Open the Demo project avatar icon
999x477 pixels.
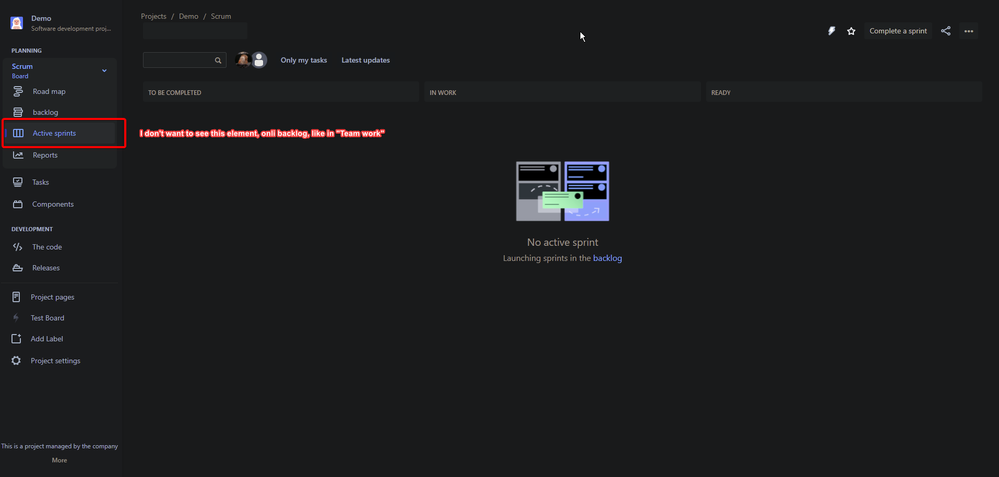tap(17, 24)
